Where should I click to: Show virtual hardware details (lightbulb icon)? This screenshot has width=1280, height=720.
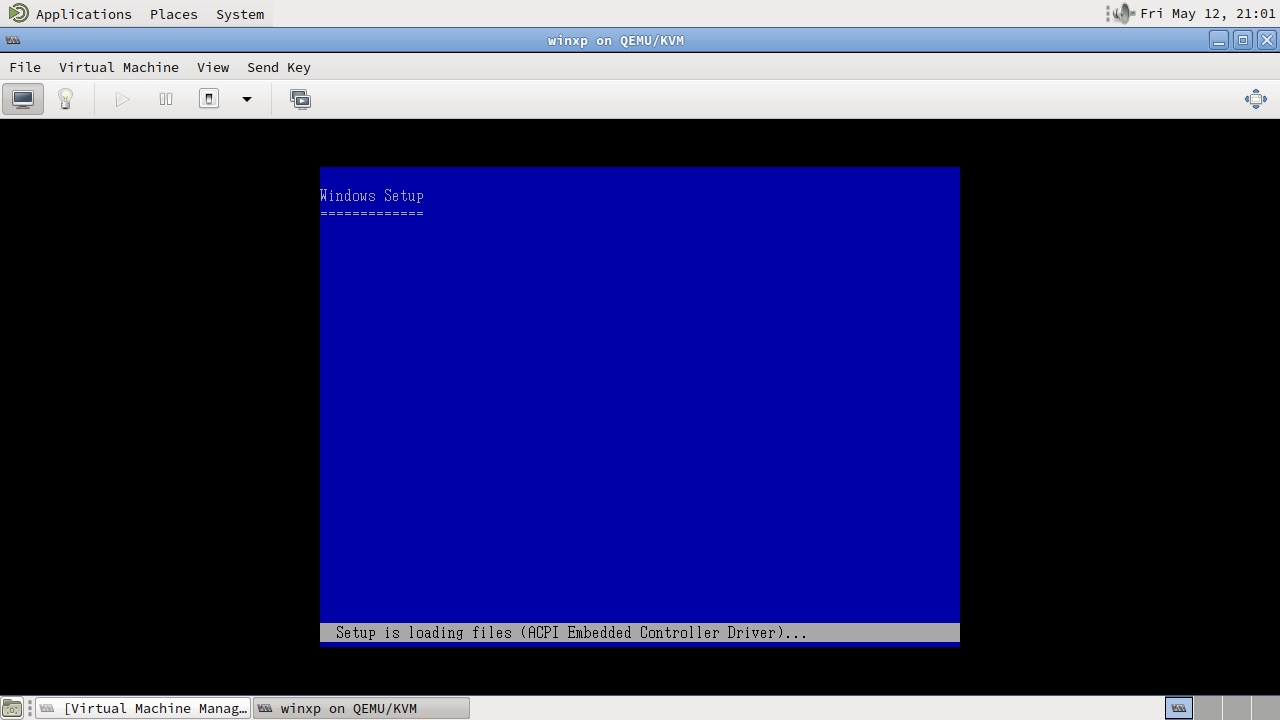[66, 99]
